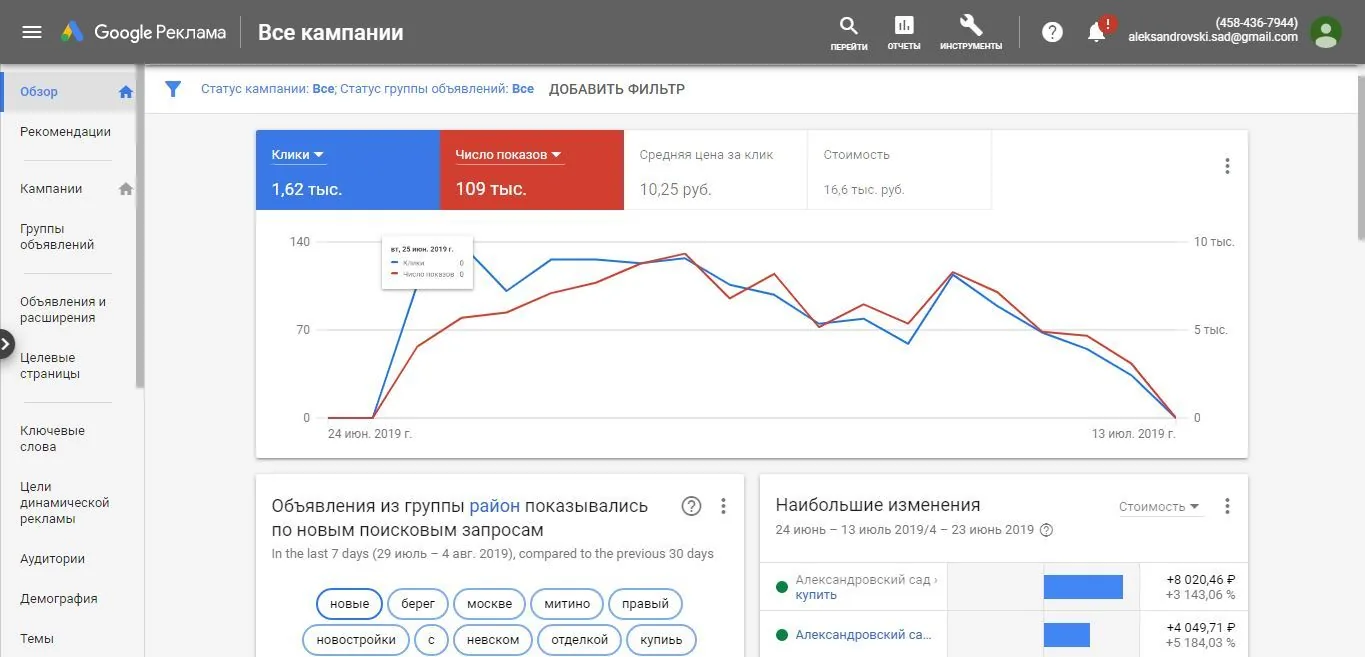This screenshot has width=1365, height=657.
Task: Open Ключевые слова in the sidebar
Action: click(52, 439)
